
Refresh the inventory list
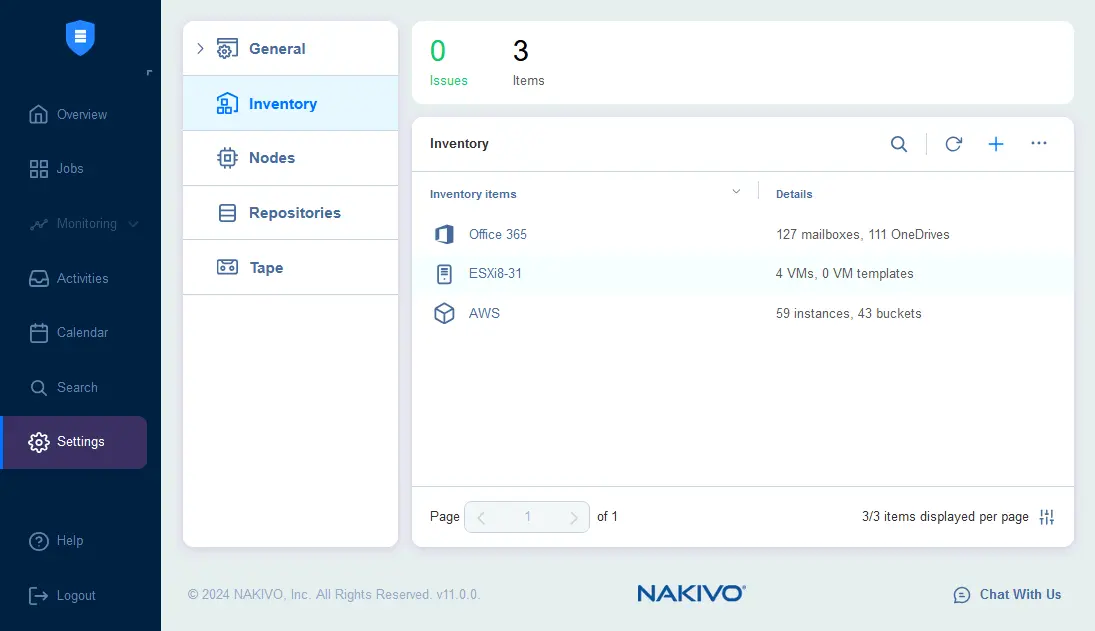pyautogui.click(x=953, y=144)
